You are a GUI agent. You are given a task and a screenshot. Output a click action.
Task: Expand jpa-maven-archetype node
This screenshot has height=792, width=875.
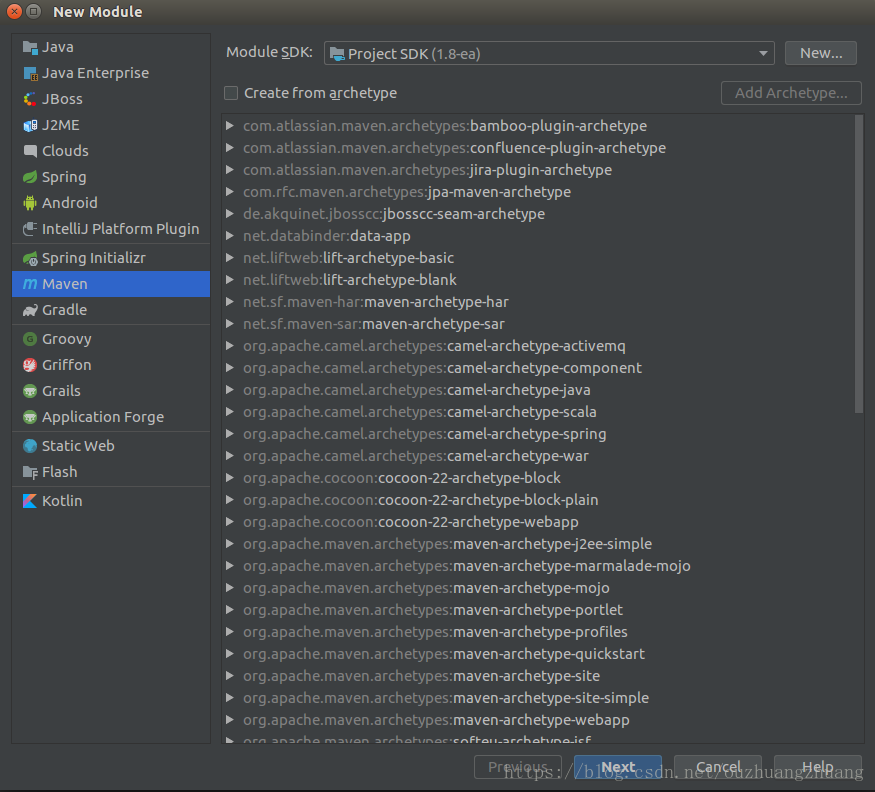pyautogui.click(x=229, y=192)
